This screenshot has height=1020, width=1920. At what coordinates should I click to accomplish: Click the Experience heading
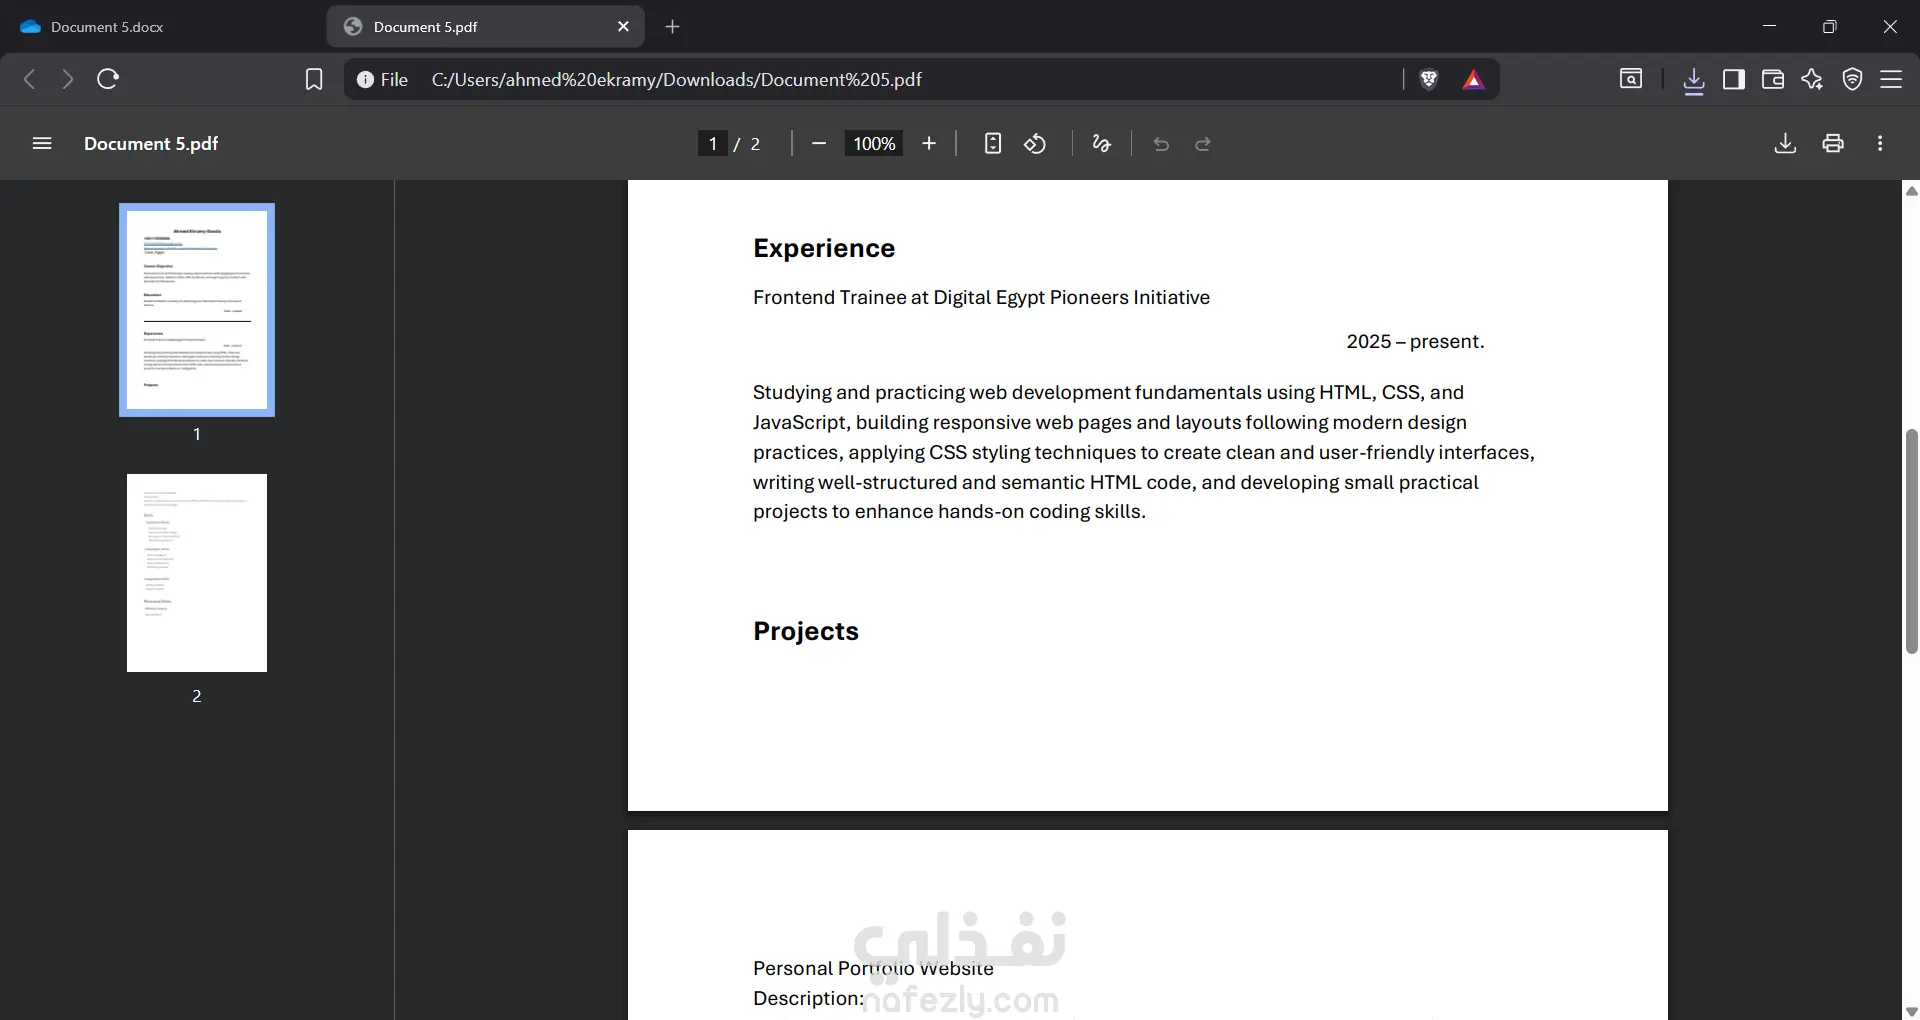tap(824, 248)
